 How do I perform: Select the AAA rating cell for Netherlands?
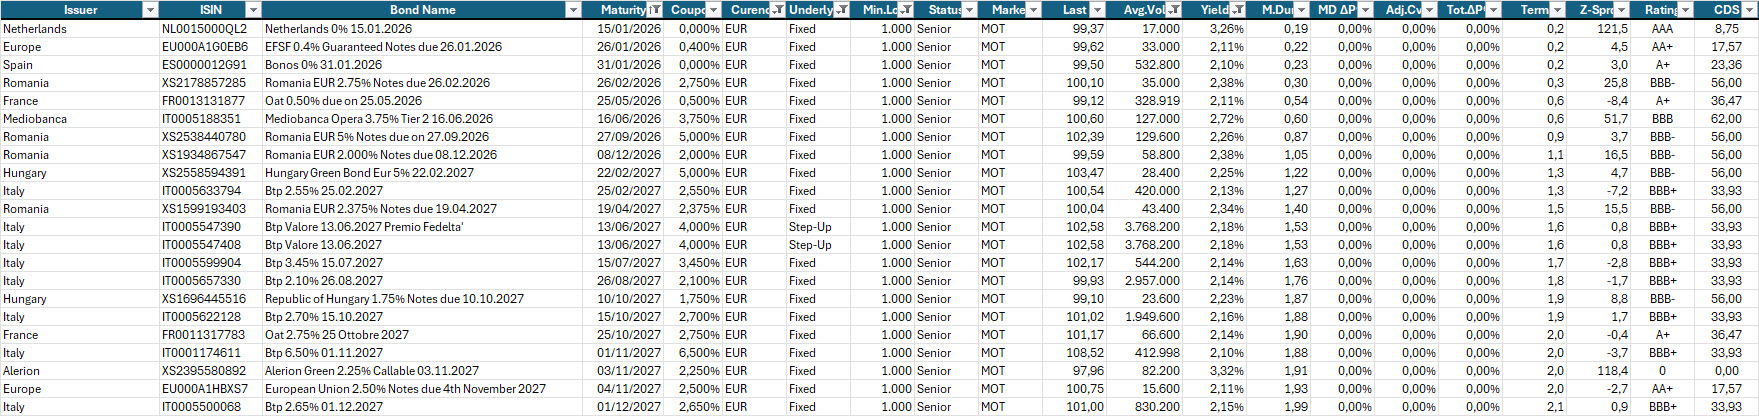point(1662,29)
